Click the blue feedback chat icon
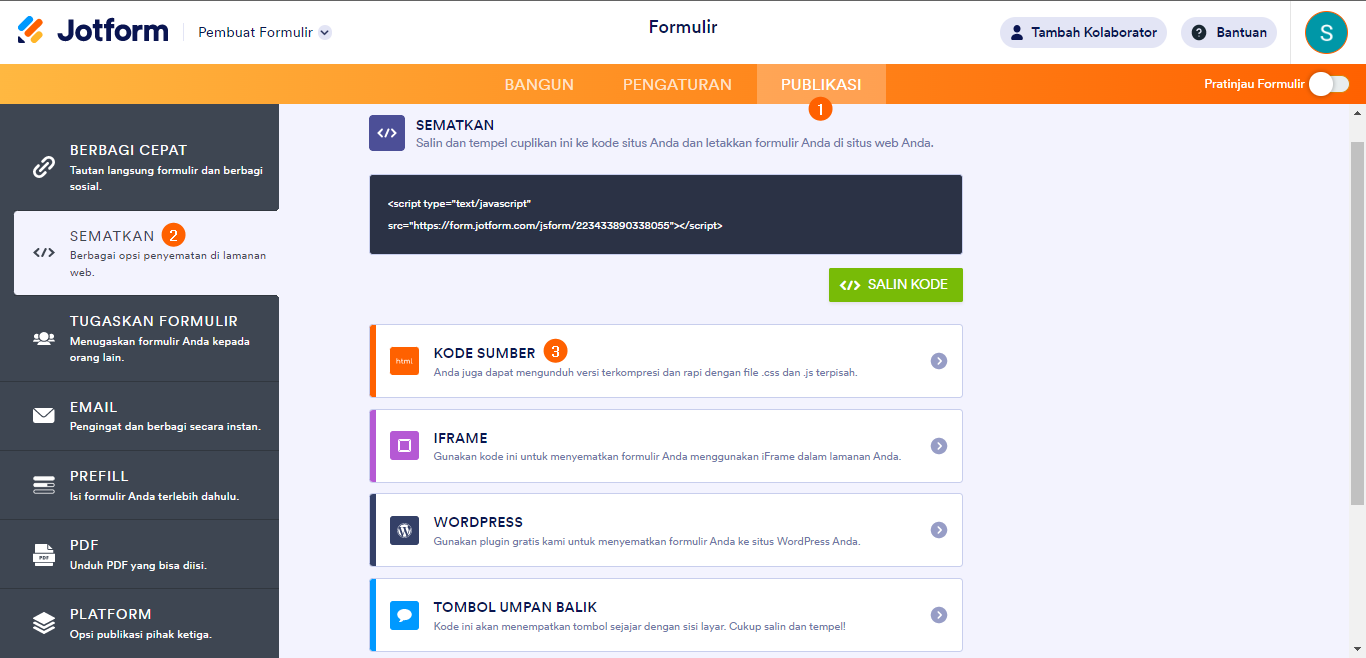1366x658 pixels. pyautogui.click(x=404, y=615)
